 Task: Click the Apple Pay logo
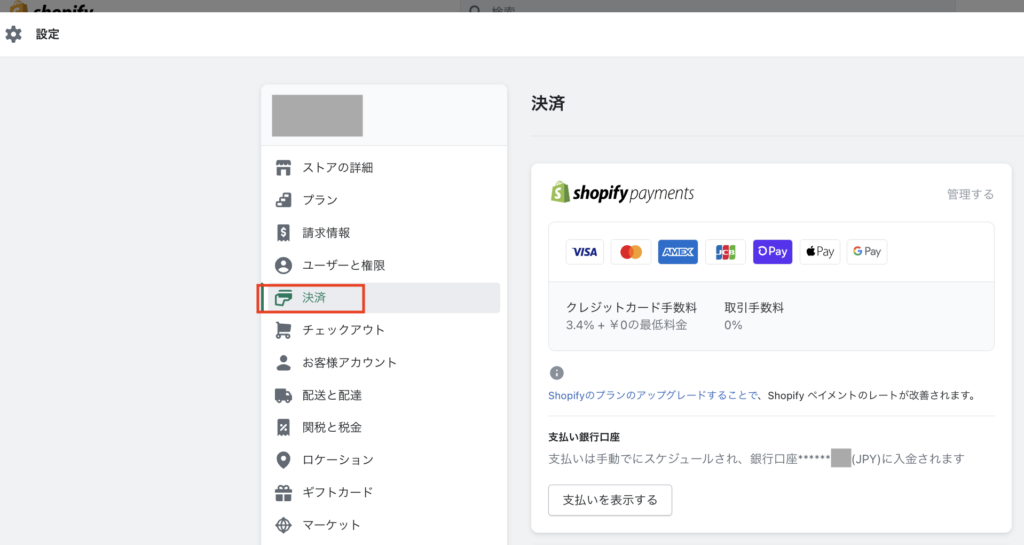pyautogui.click(x=820, y=252)
